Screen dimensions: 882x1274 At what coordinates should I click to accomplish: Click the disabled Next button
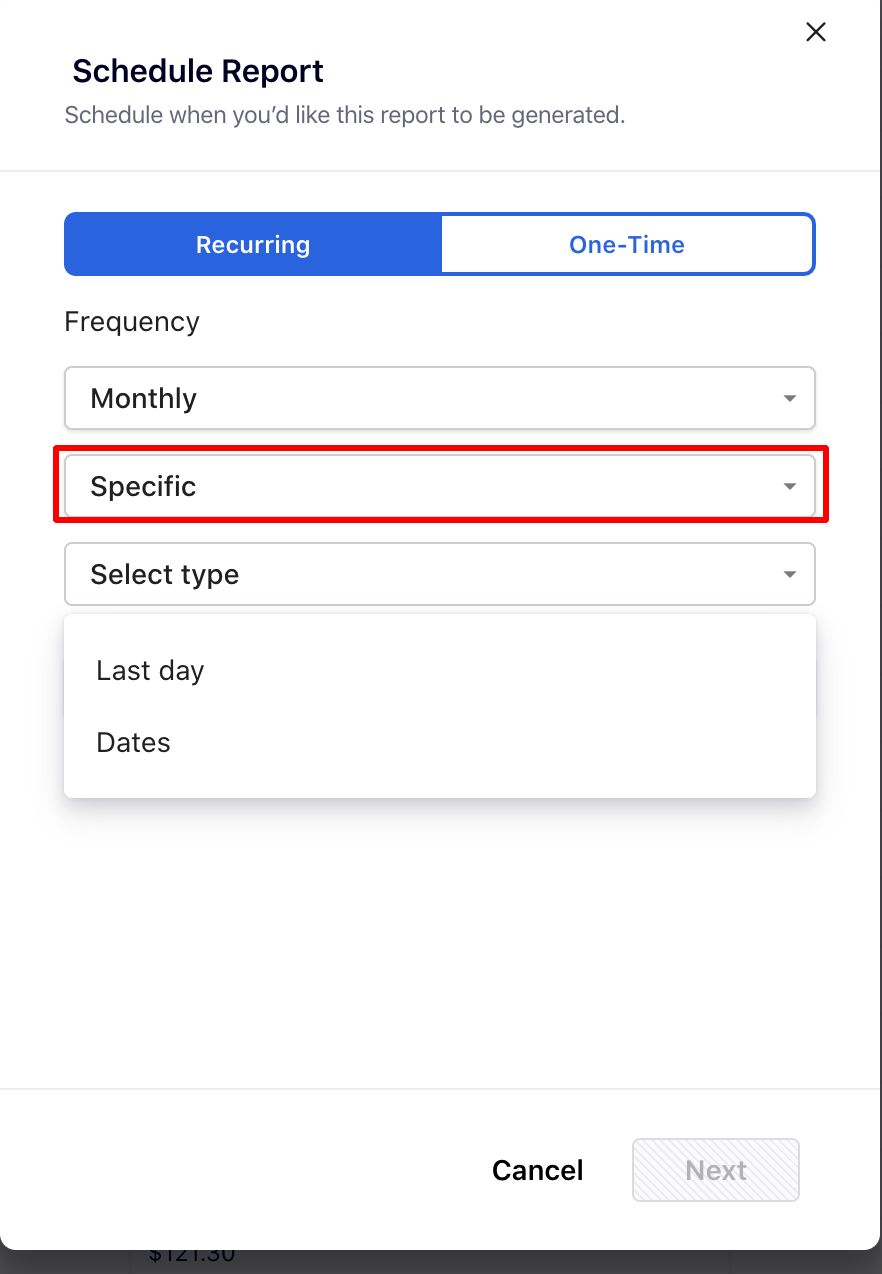click(x=716, y=1170)
